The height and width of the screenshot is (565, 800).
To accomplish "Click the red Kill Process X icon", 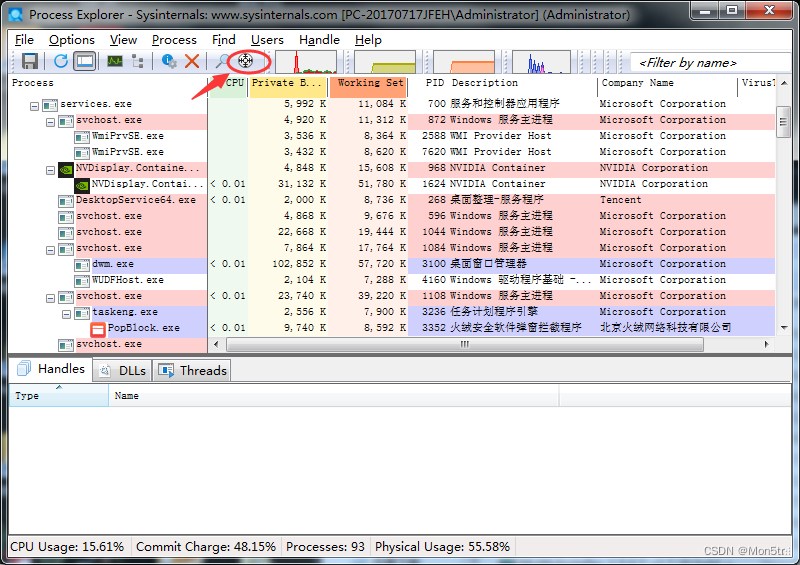I will pos(192,61).
